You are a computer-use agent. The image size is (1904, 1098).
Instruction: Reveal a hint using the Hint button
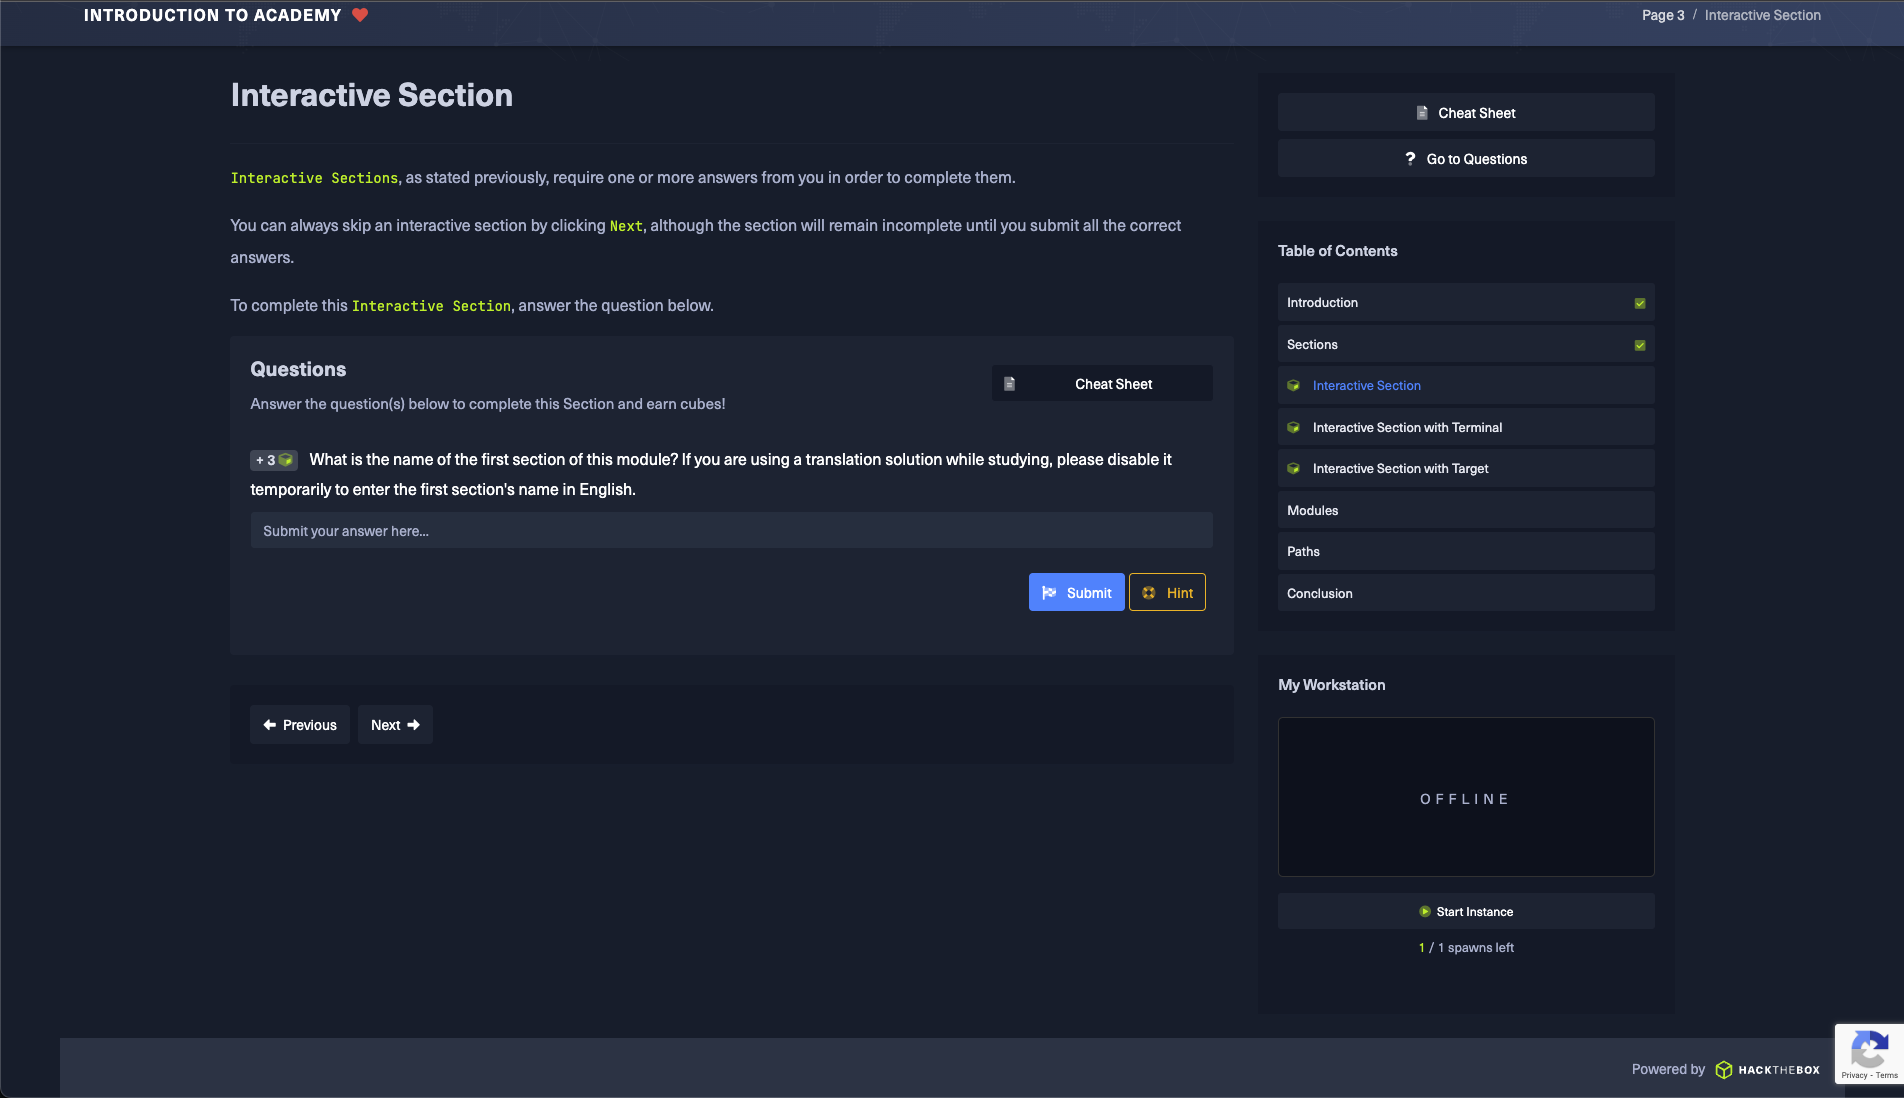(1167, 593)
